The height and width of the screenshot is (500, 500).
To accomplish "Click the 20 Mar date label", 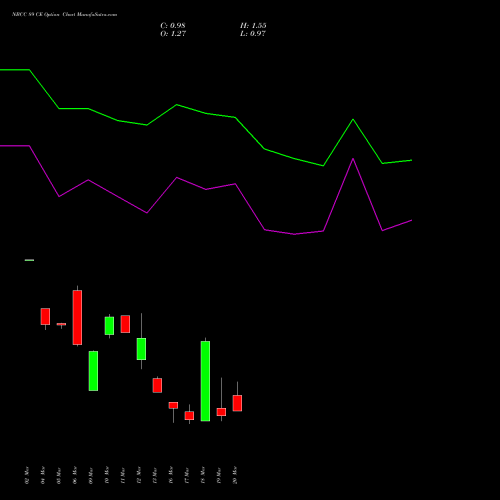I will tap(235, 475).
